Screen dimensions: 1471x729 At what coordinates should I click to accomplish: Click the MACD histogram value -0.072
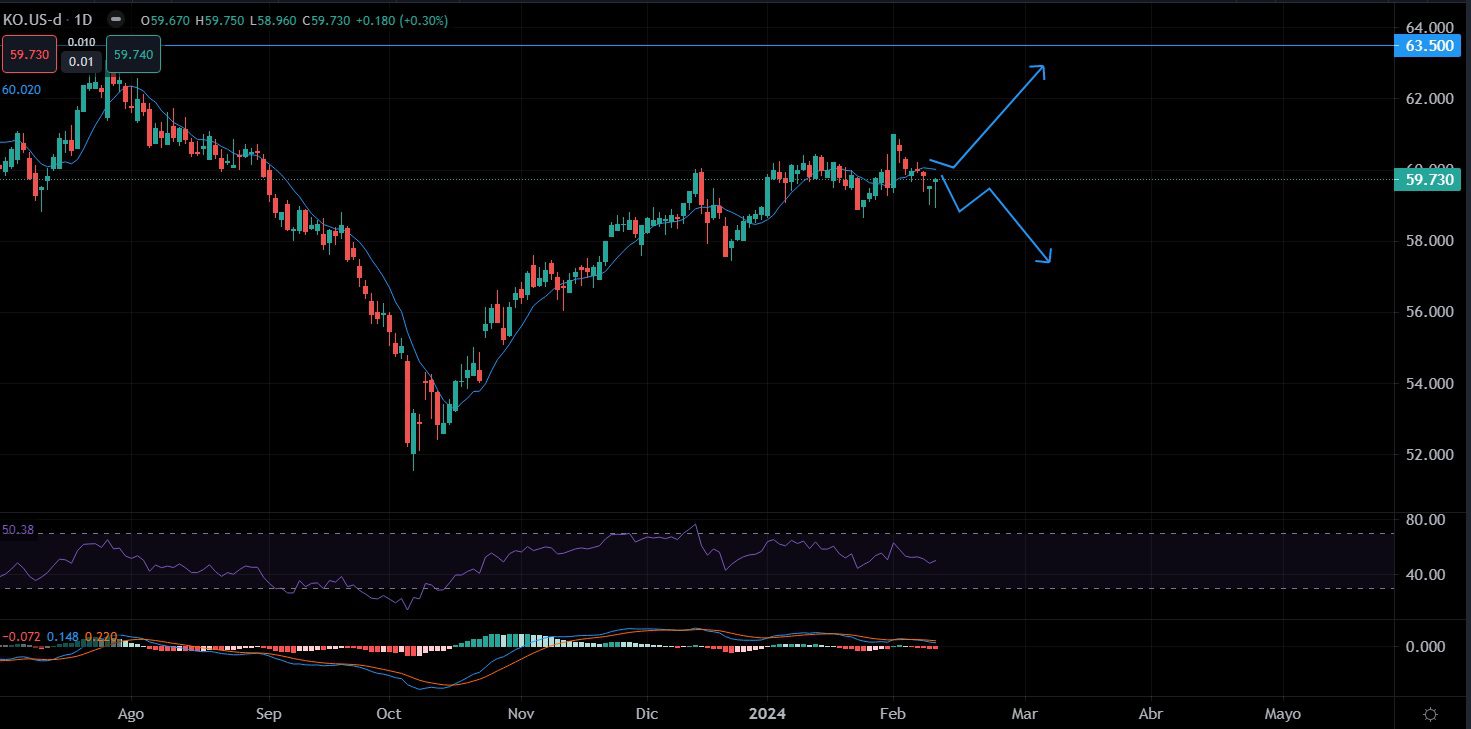(x=21, y=637)
